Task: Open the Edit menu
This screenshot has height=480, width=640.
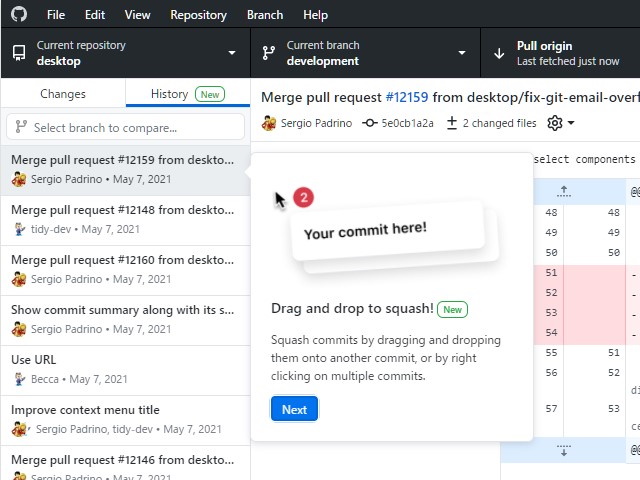Action: tap(95, 15)
